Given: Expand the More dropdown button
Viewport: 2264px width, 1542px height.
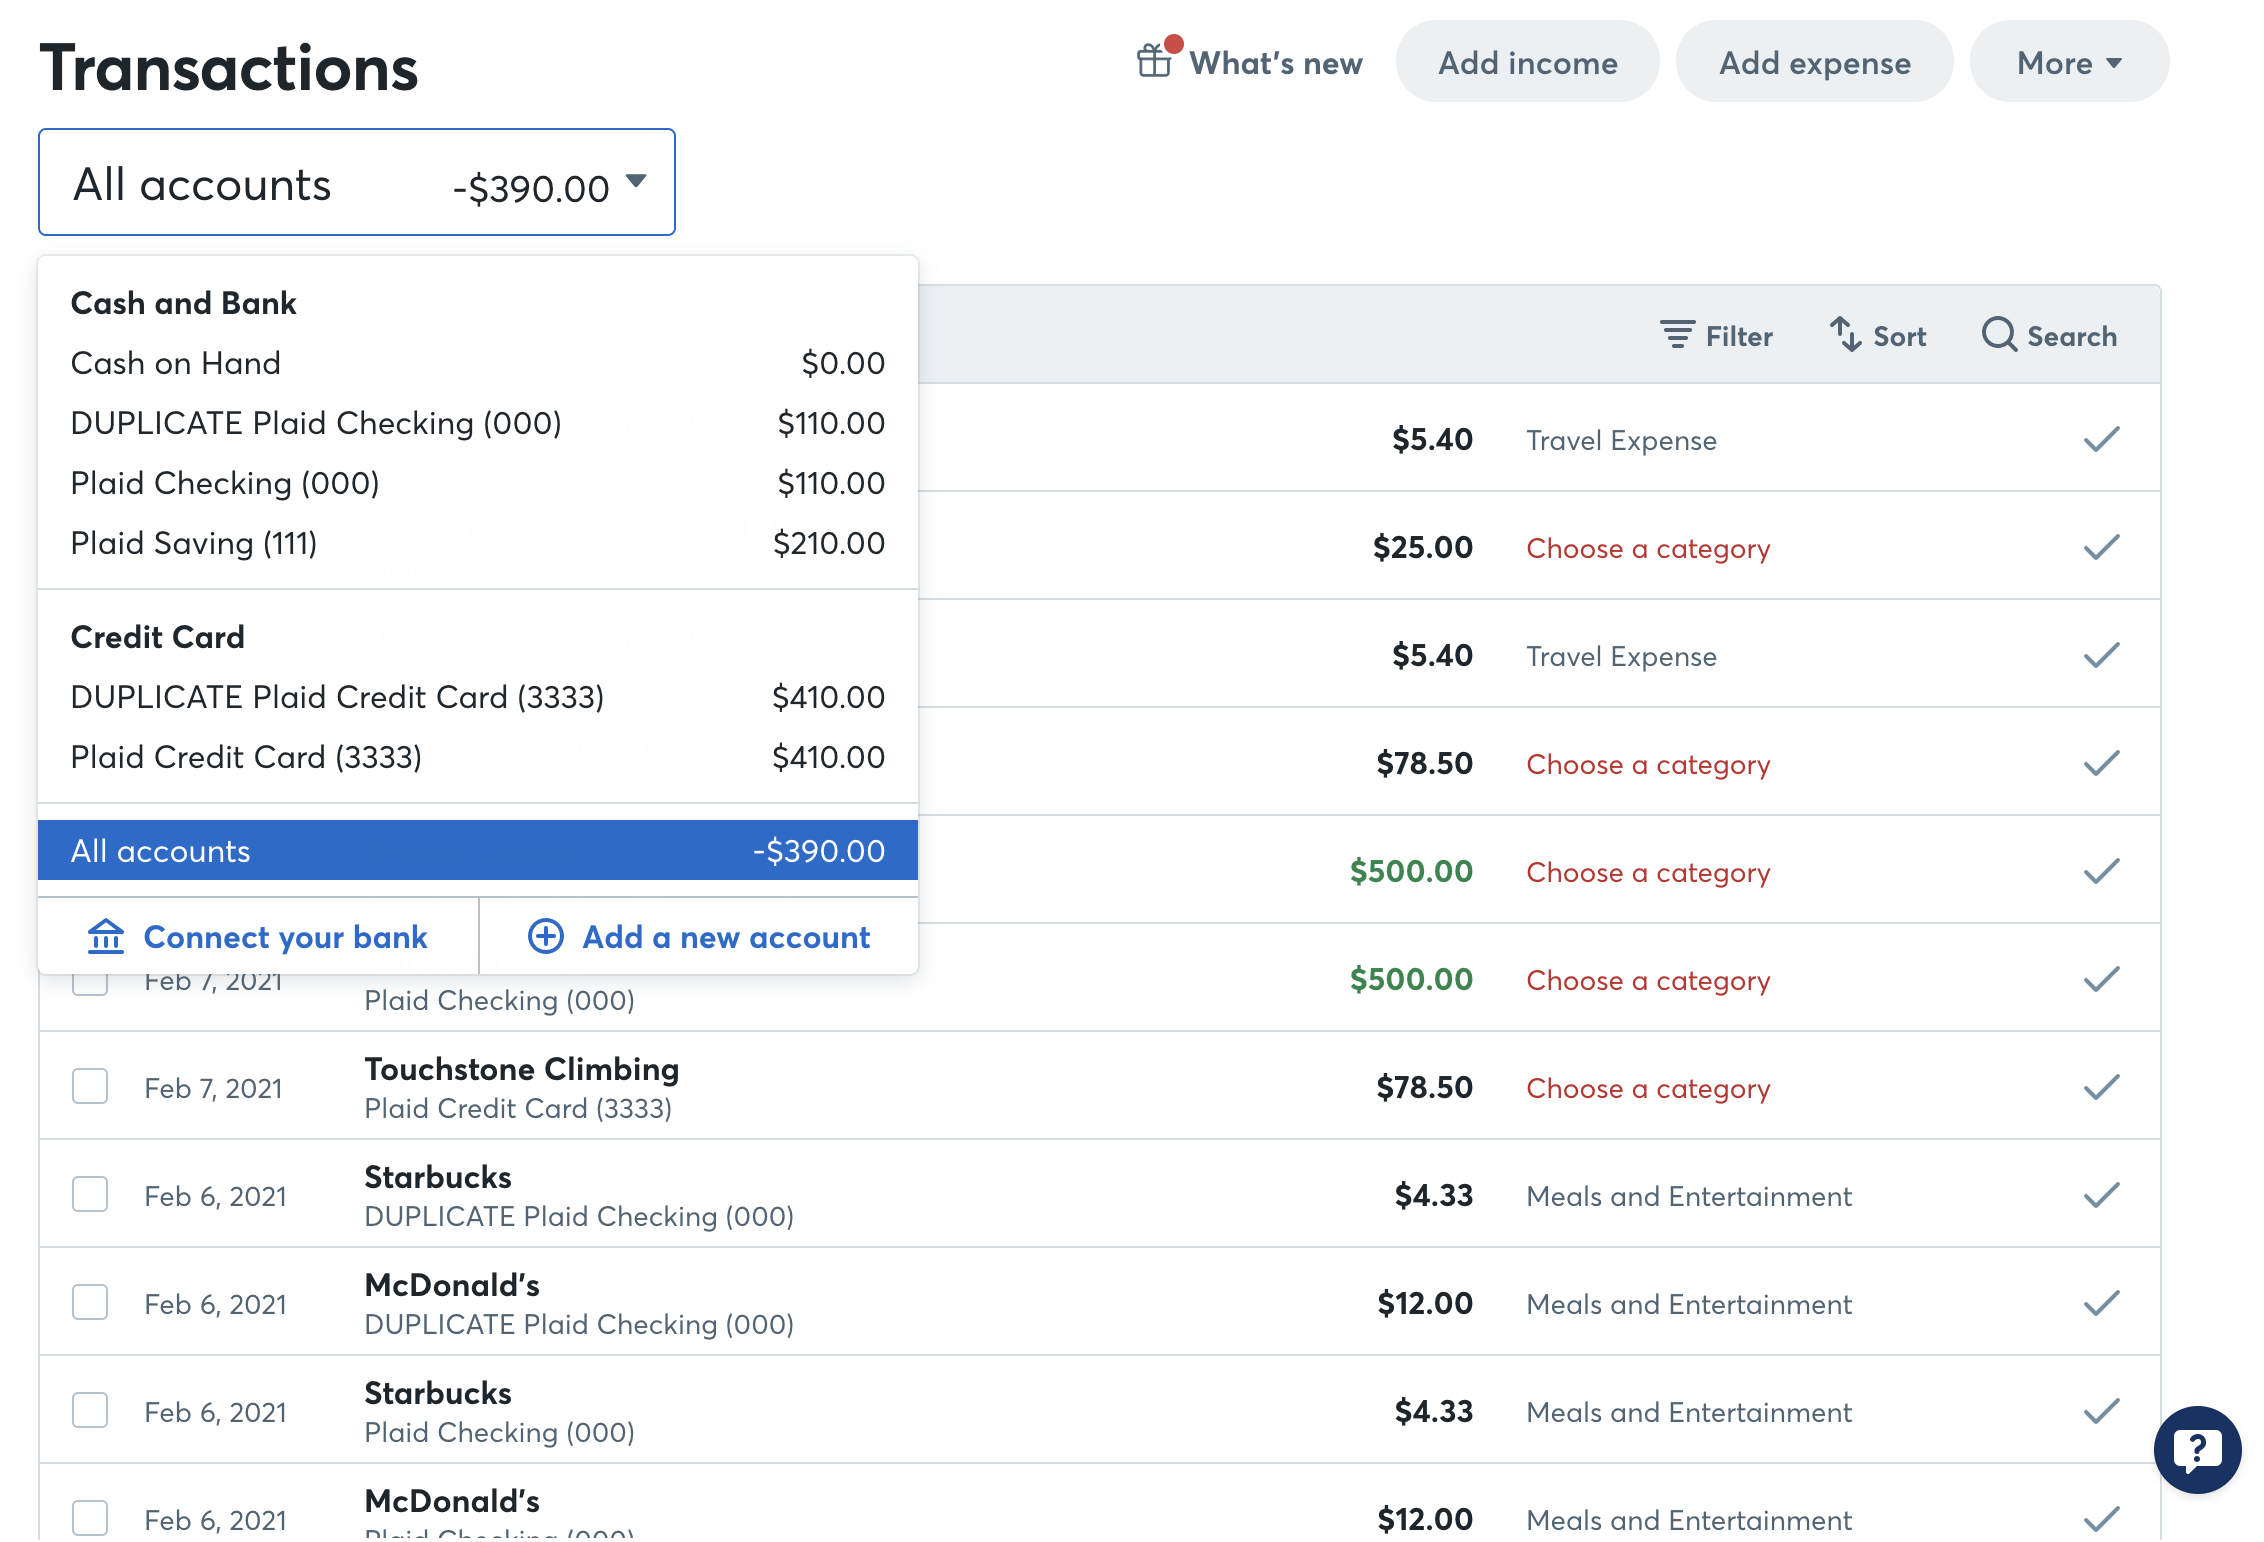Looking at the screenshot, I should click(2068, 63).
